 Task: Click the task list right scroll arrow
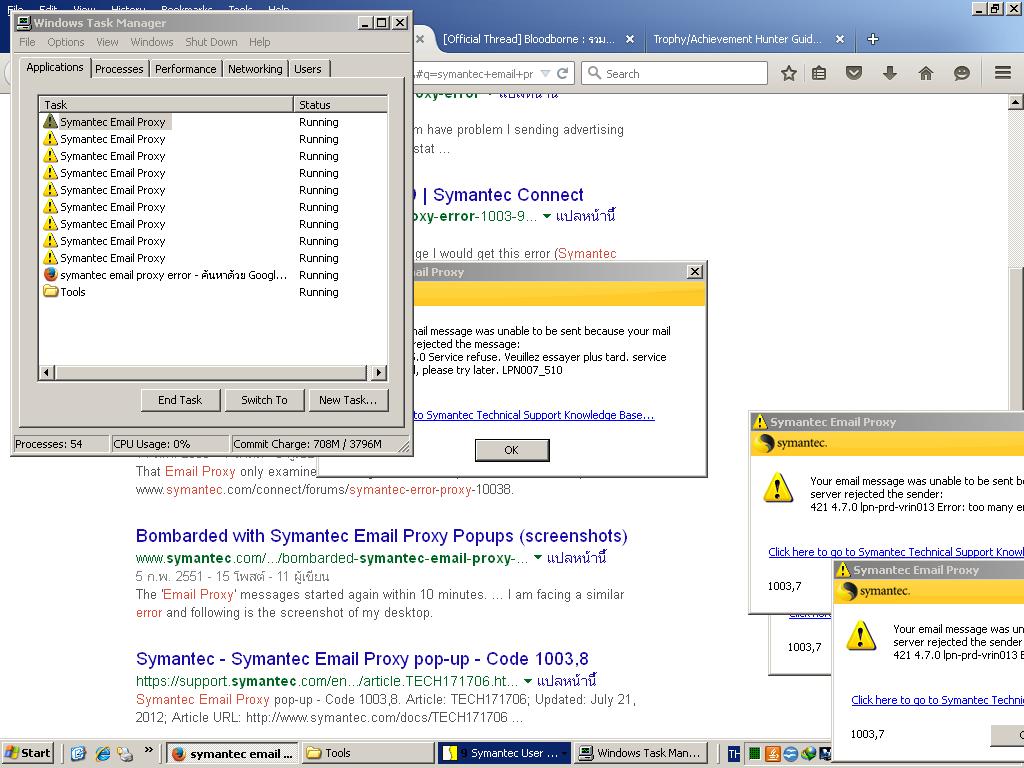(379, 372)
